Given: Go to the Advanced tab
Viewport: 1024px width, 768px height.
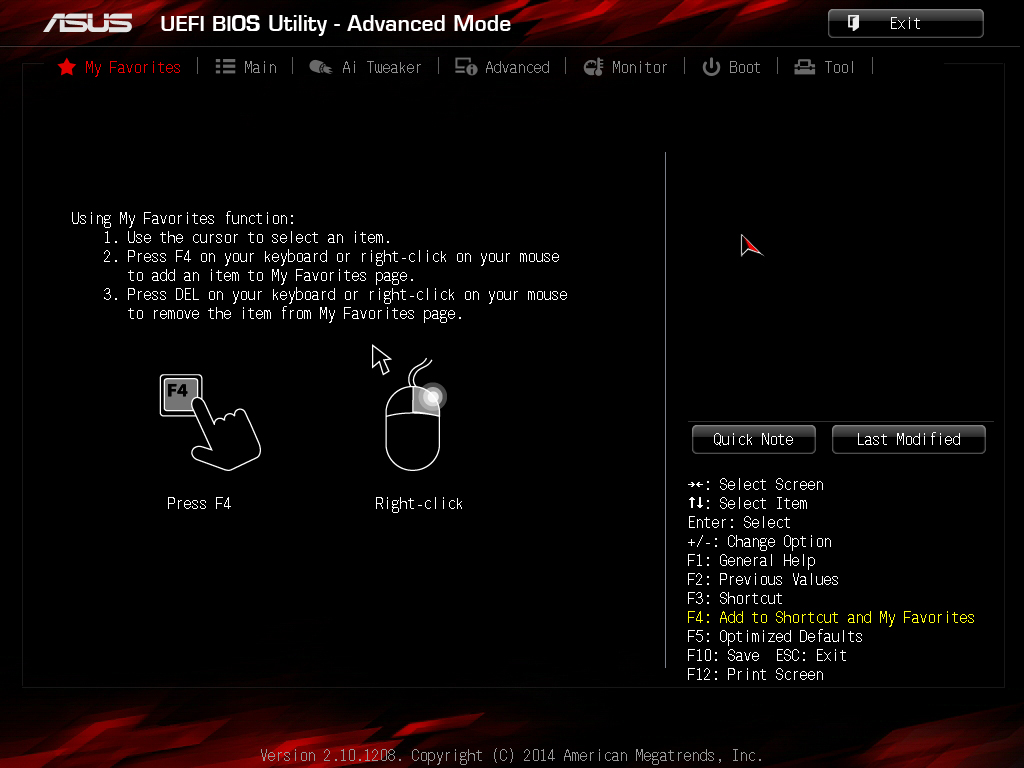Looking at the screenshot, I should [517, 67].
